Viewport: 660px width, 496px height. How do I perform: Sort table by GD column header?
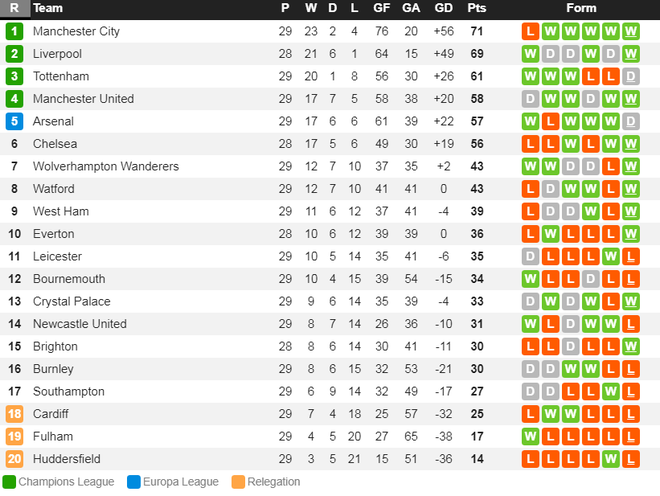444,8
